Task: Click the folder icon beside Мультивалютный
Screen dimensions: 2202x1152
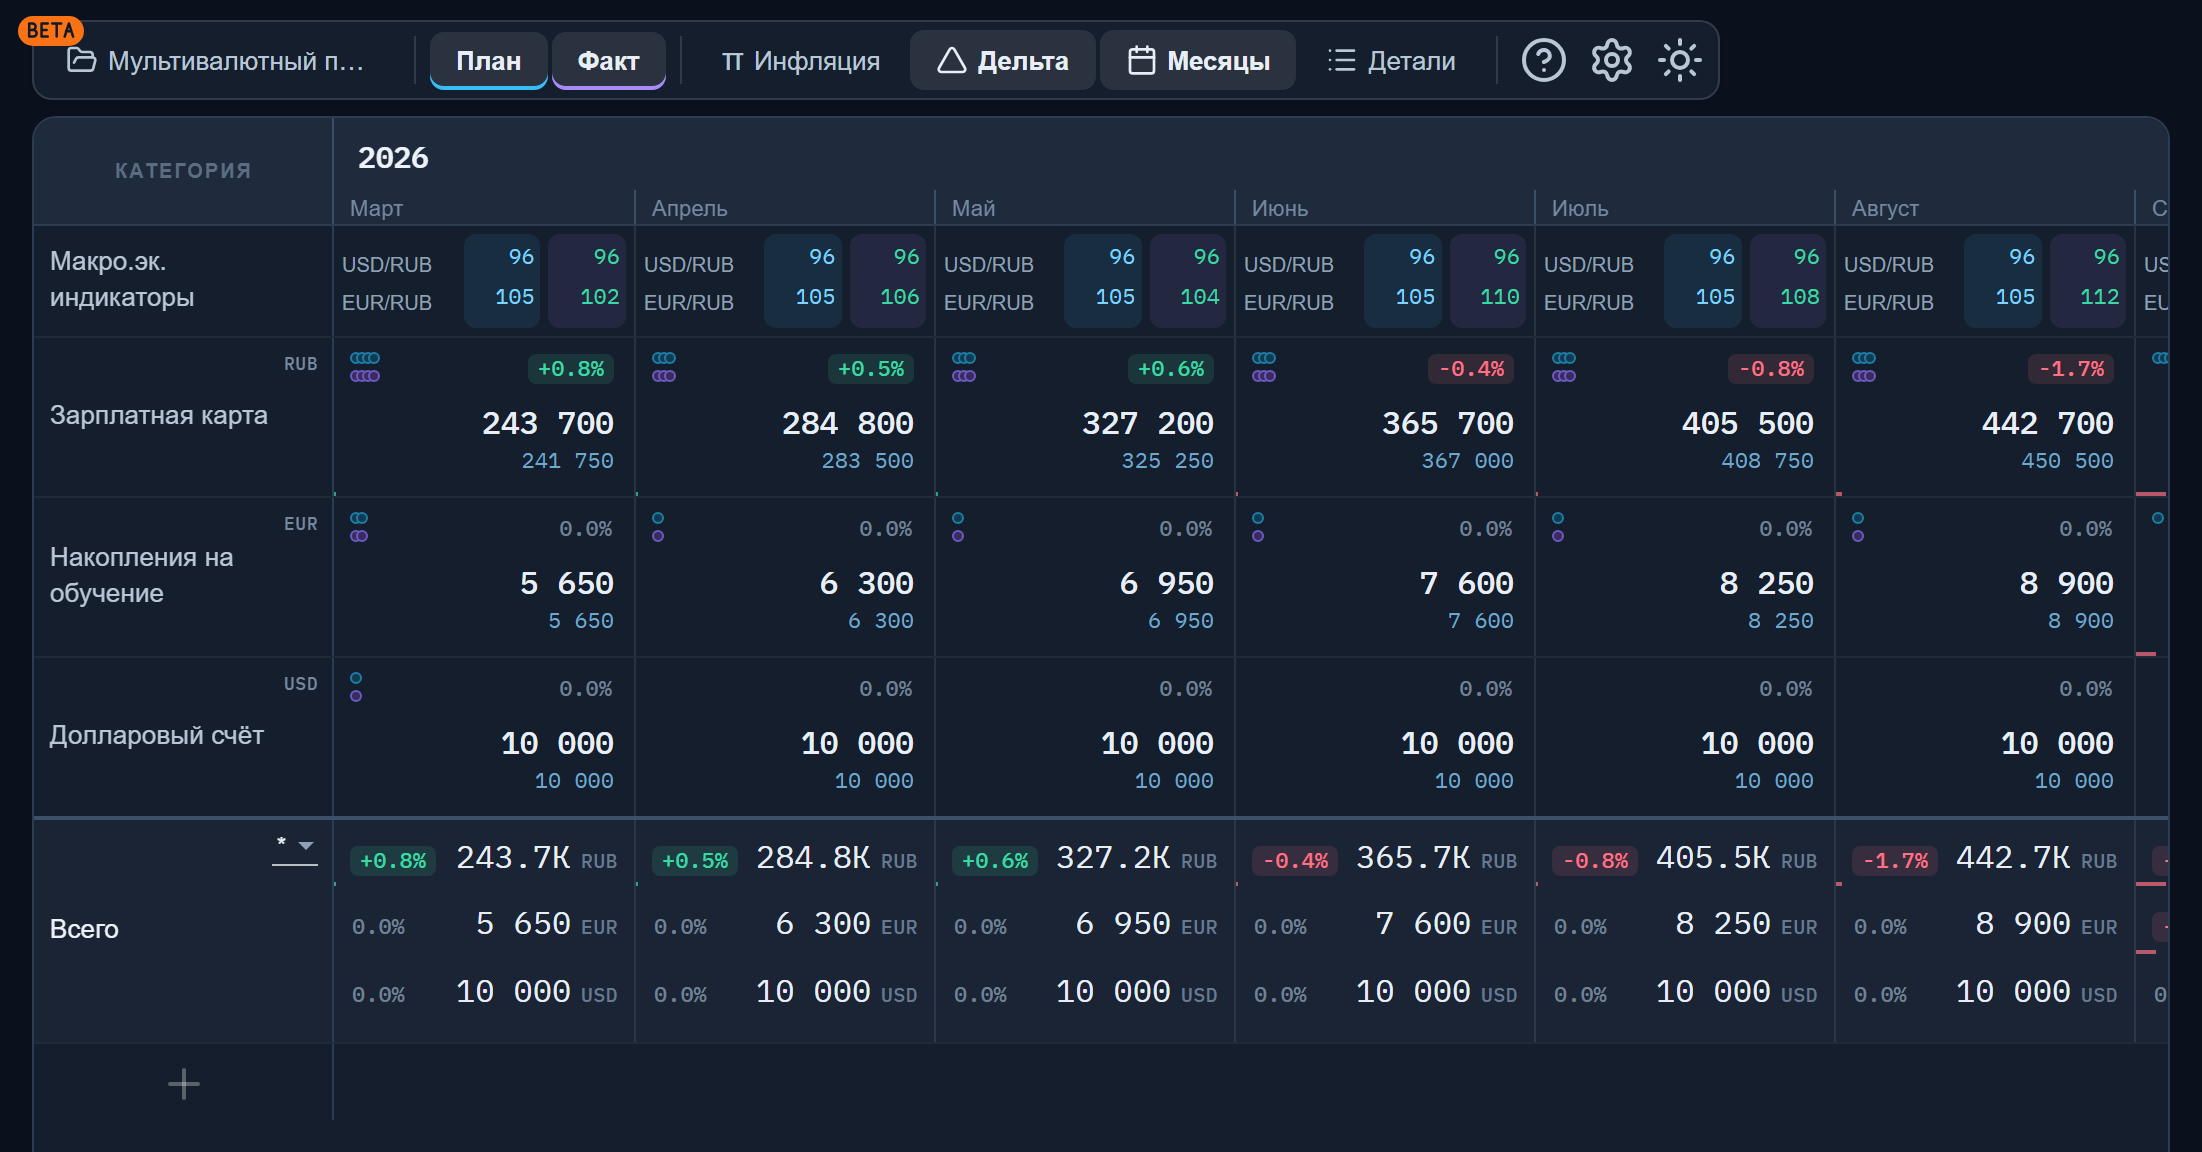Action: (81, 60)
